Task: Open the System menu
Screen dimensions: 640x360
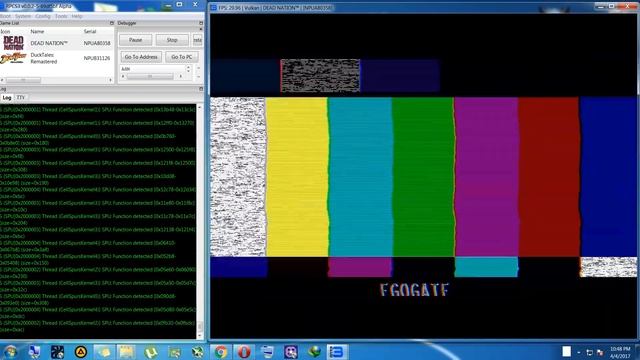Action: point(23,16)
